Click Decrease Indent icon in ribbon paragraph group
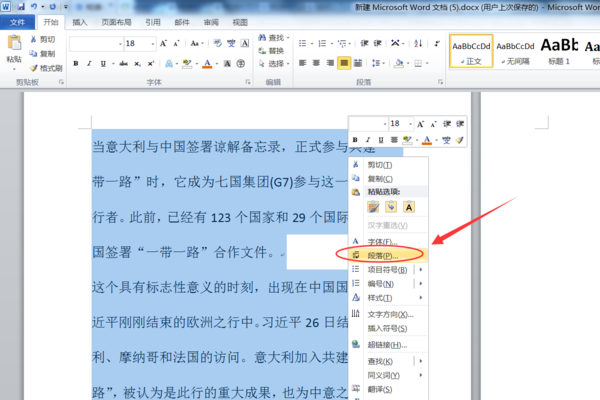The height and width of the screenshot is (400, 600). [364, 44]
